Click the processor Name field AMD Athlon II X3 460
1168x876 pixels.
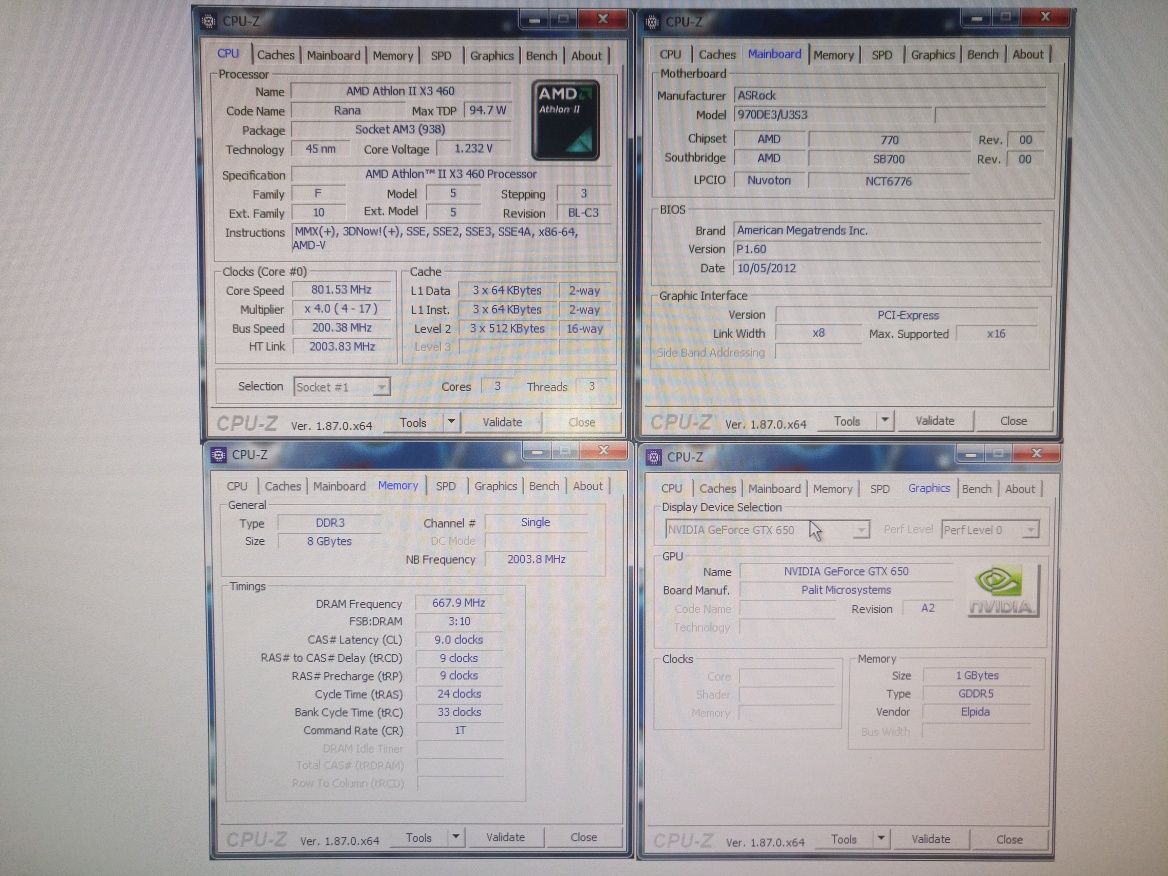tap(401, 91)
